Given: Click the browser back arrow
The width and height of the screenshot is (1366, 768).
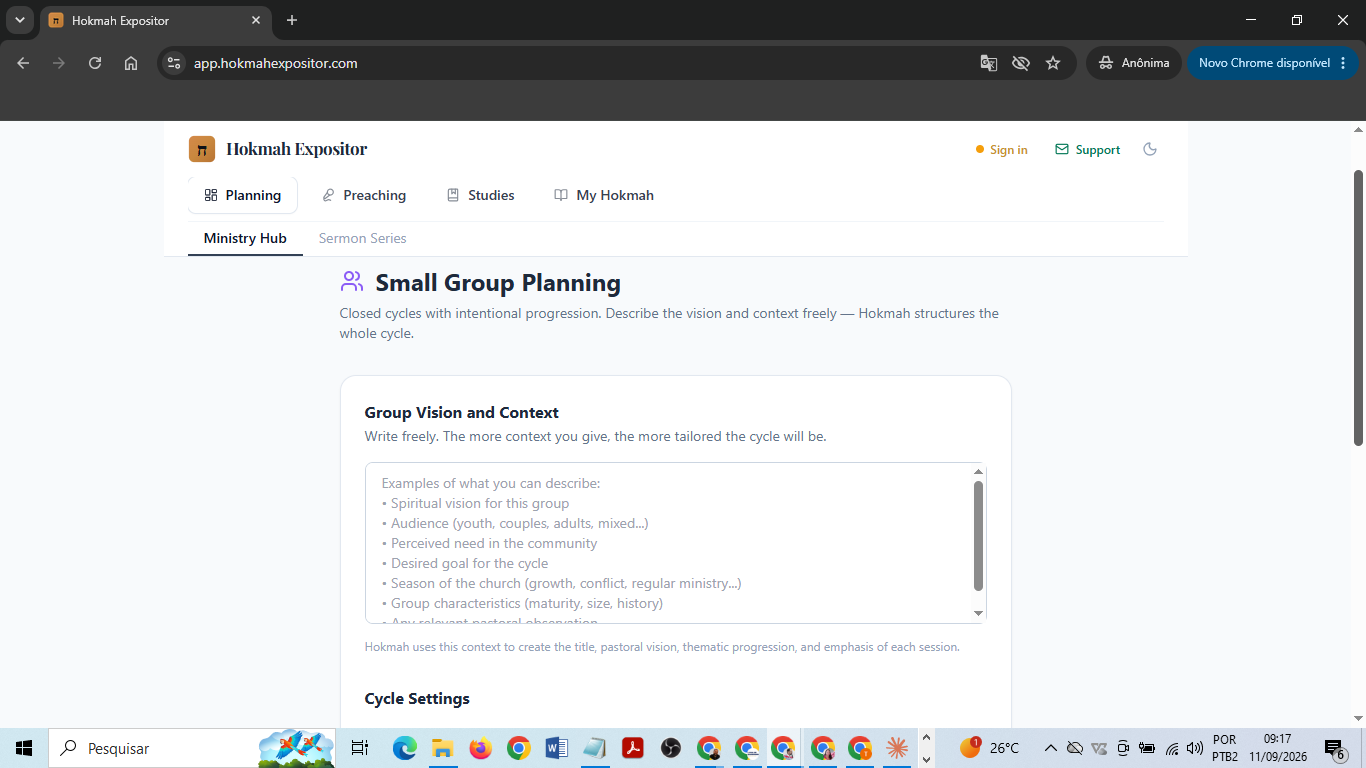Looking at the screenshot, I should (x=23, y=63).
